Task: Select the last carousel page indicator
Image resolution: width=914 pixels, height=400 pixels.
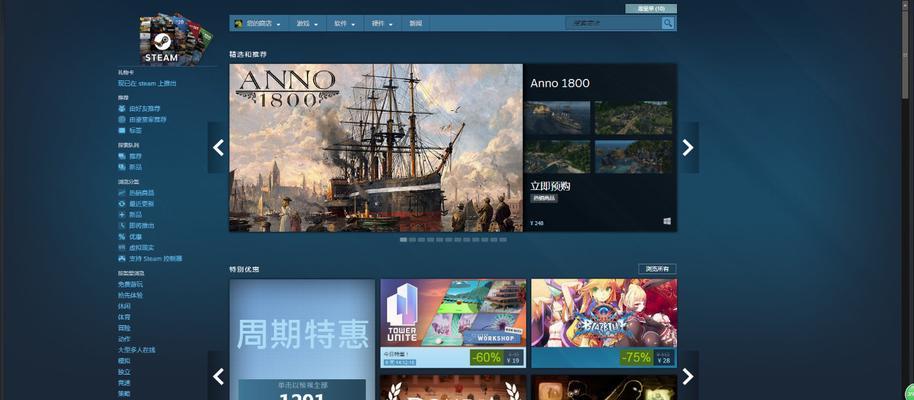Action: pos(503,240)
